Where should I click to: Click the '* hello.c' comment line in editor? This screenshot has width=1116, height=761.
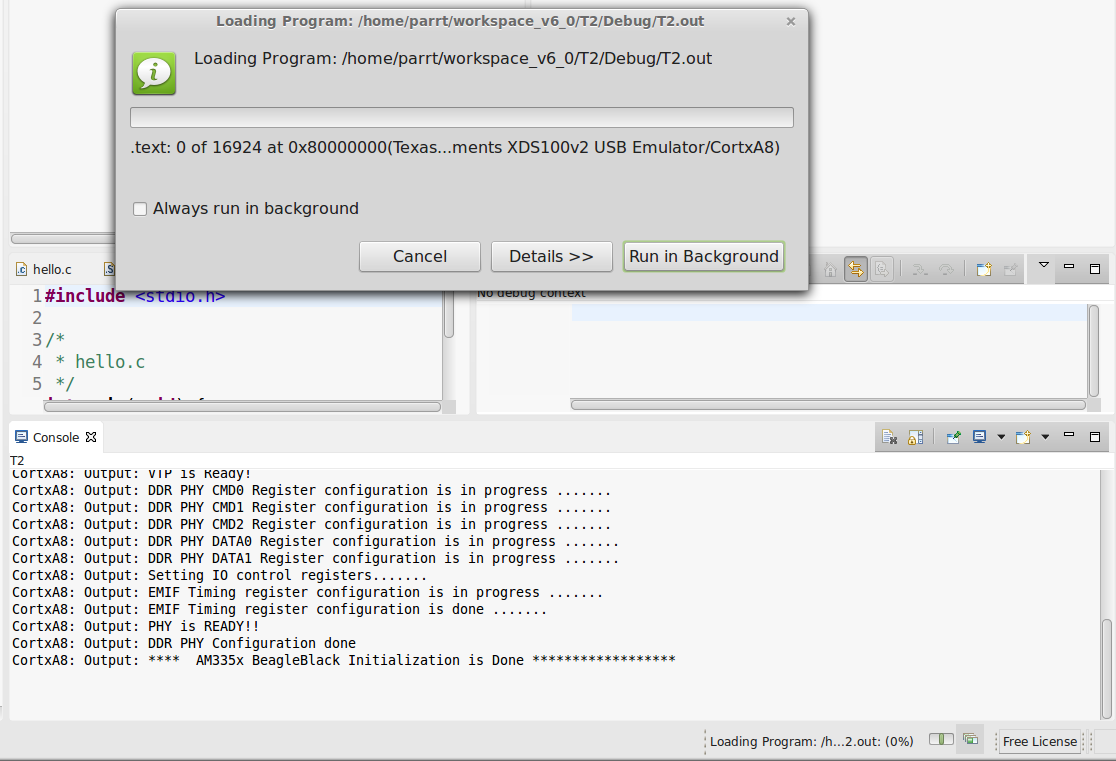[100, 362]
